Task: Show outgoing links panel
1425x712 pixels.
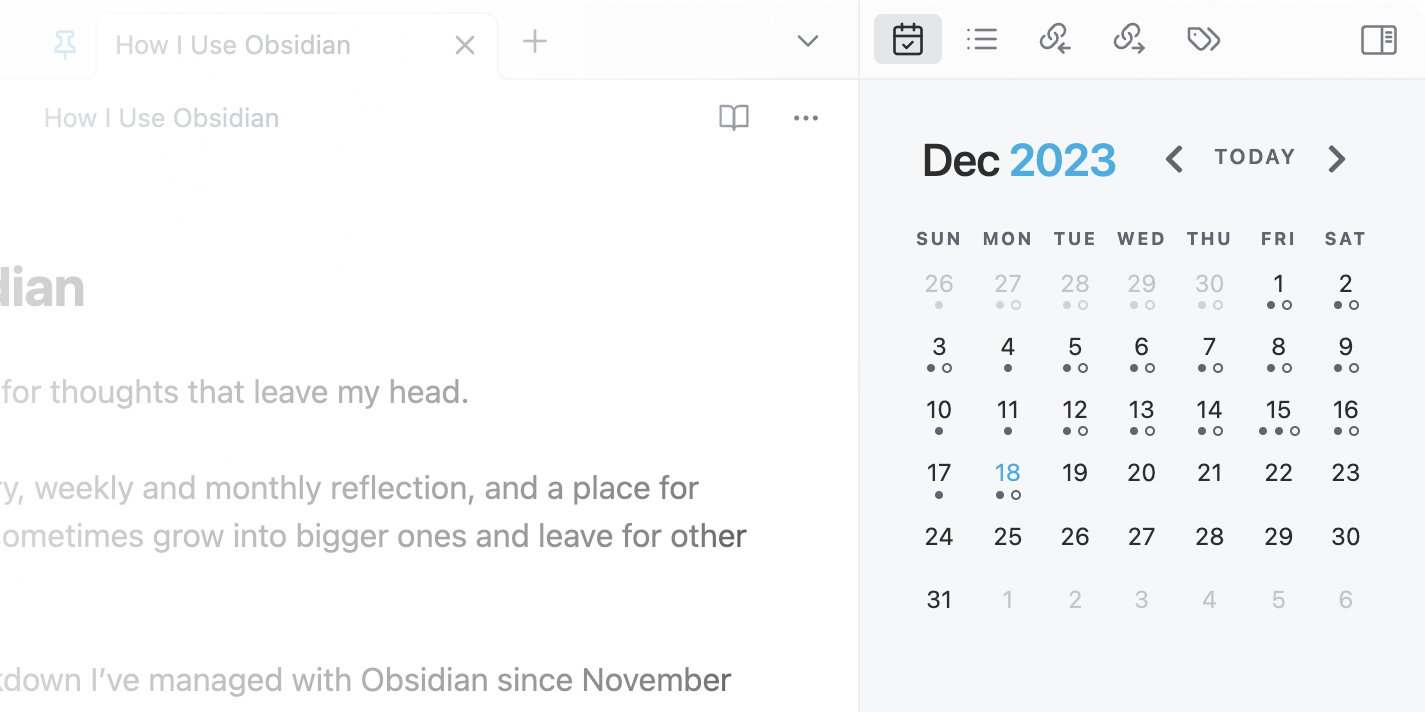Action: (x=1129, y=39)
